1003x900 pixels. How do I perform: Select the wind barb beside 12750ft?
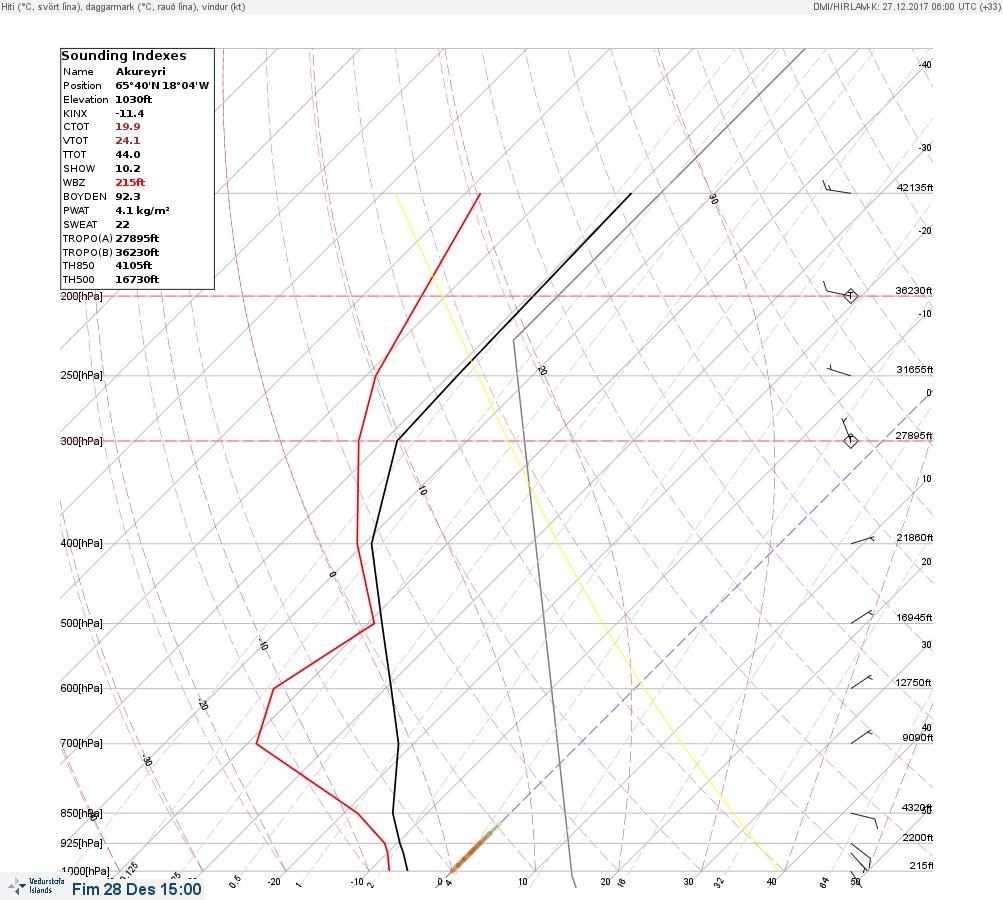point(861,682)
